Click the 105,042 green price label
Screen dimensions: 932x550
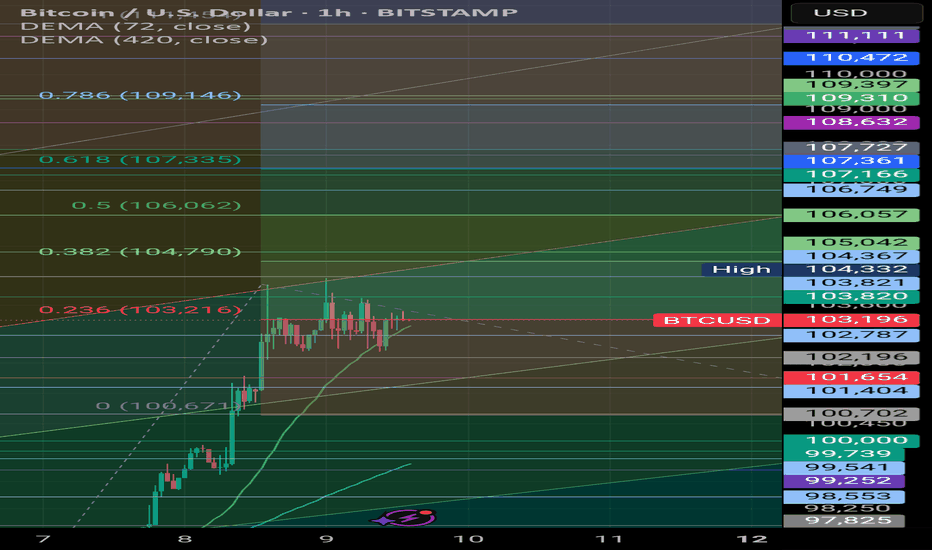tap(852, 243)
